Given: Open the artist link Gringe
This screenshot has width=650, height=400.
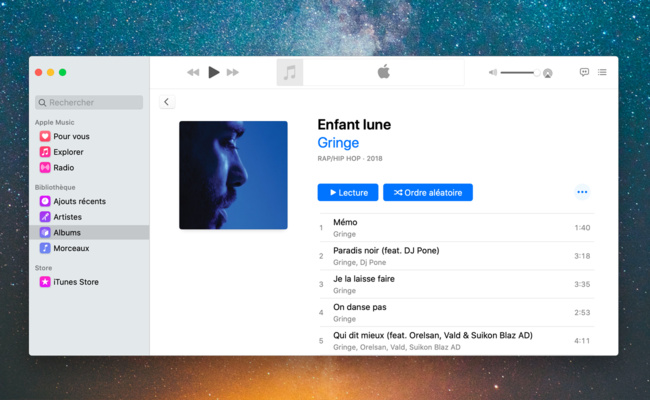Looking at the screenshot, I should coord(338,143).
